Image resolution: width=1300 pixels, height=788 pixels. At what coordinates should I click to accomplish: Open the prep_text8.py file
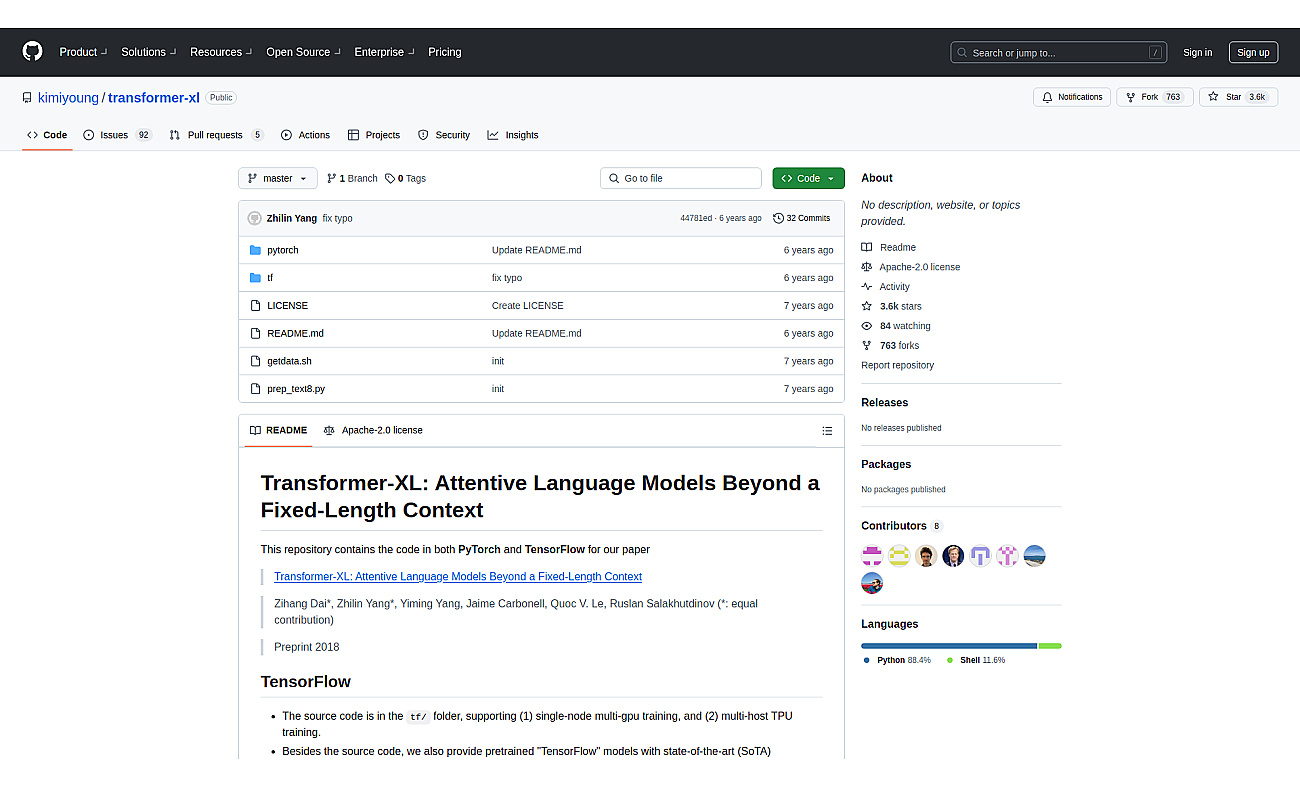[x=296, y=389]
